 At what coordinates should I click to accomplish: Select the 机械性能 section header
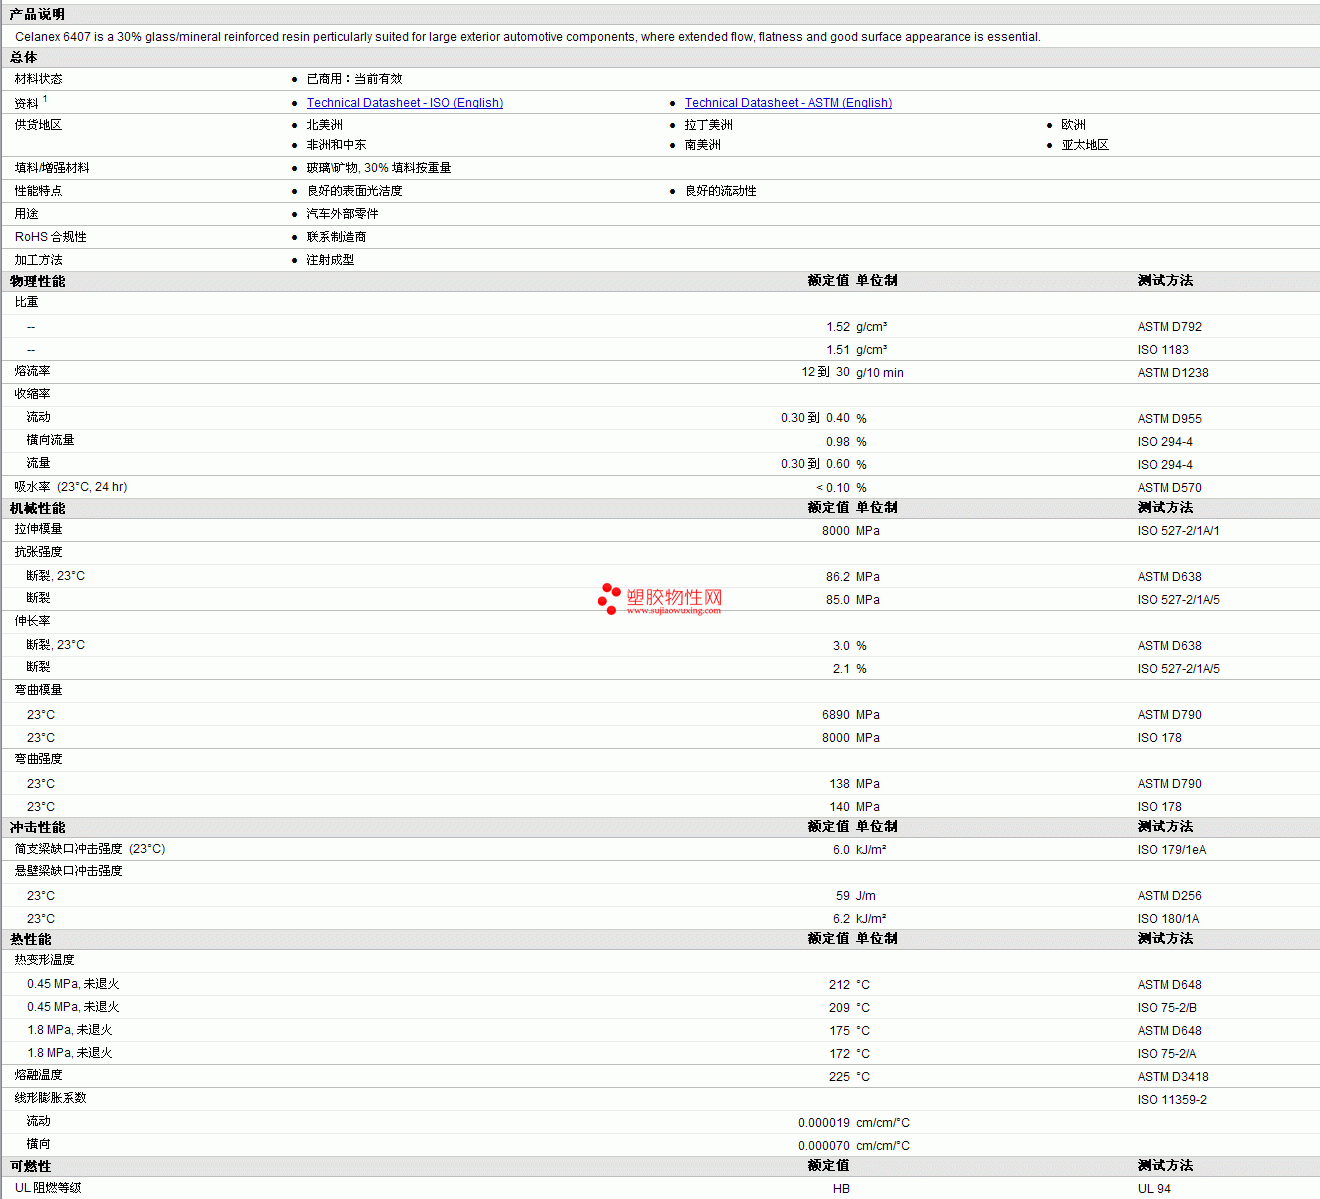38,508
